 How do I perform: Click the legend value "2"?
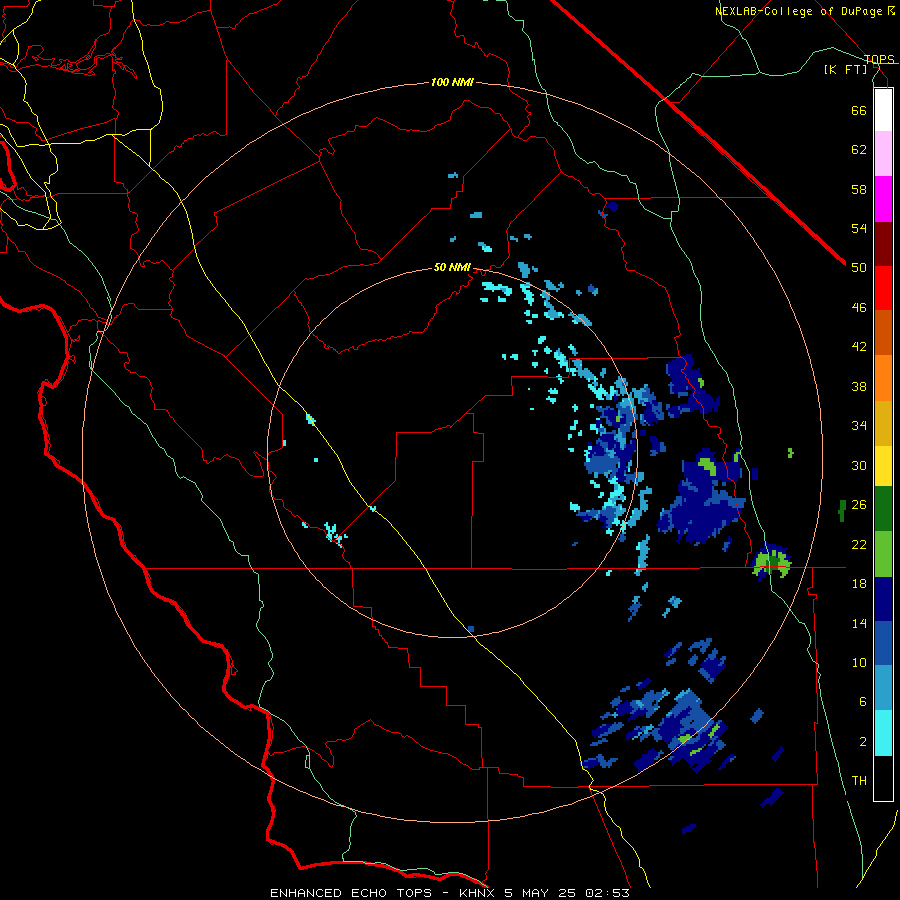point(863,742)
